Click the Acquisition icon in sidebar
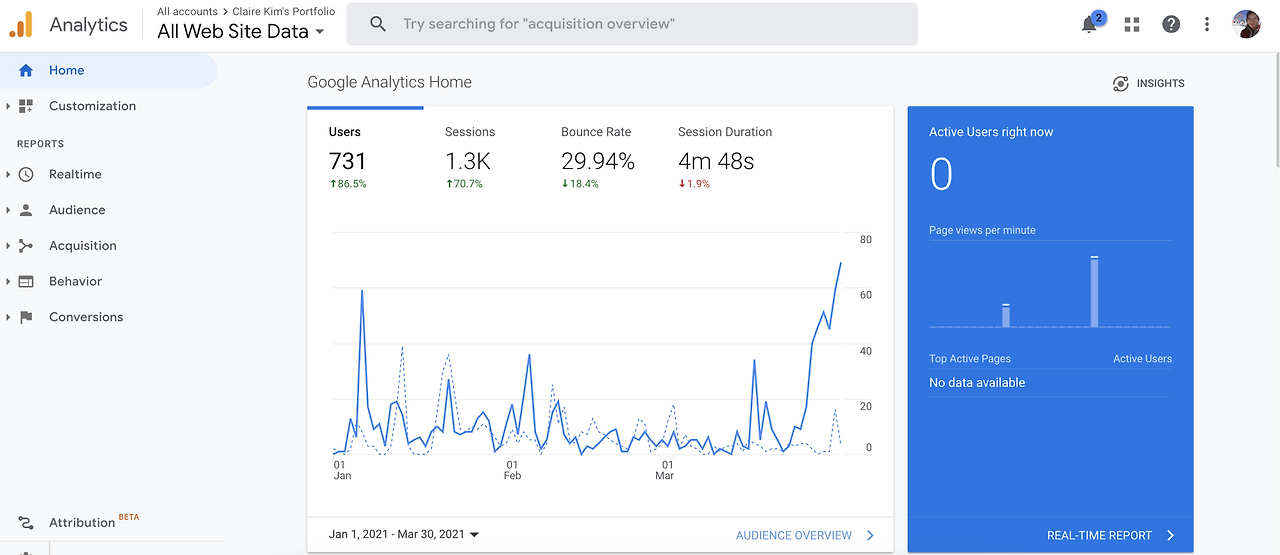1280x555 pixels. [26, 246]
